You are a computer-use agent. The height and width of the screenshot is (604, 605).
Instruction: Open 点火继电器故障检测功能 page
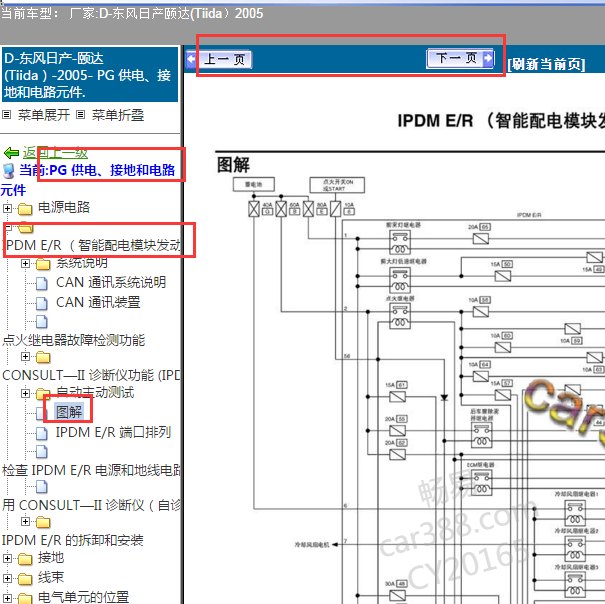click(x=74, y=340)
